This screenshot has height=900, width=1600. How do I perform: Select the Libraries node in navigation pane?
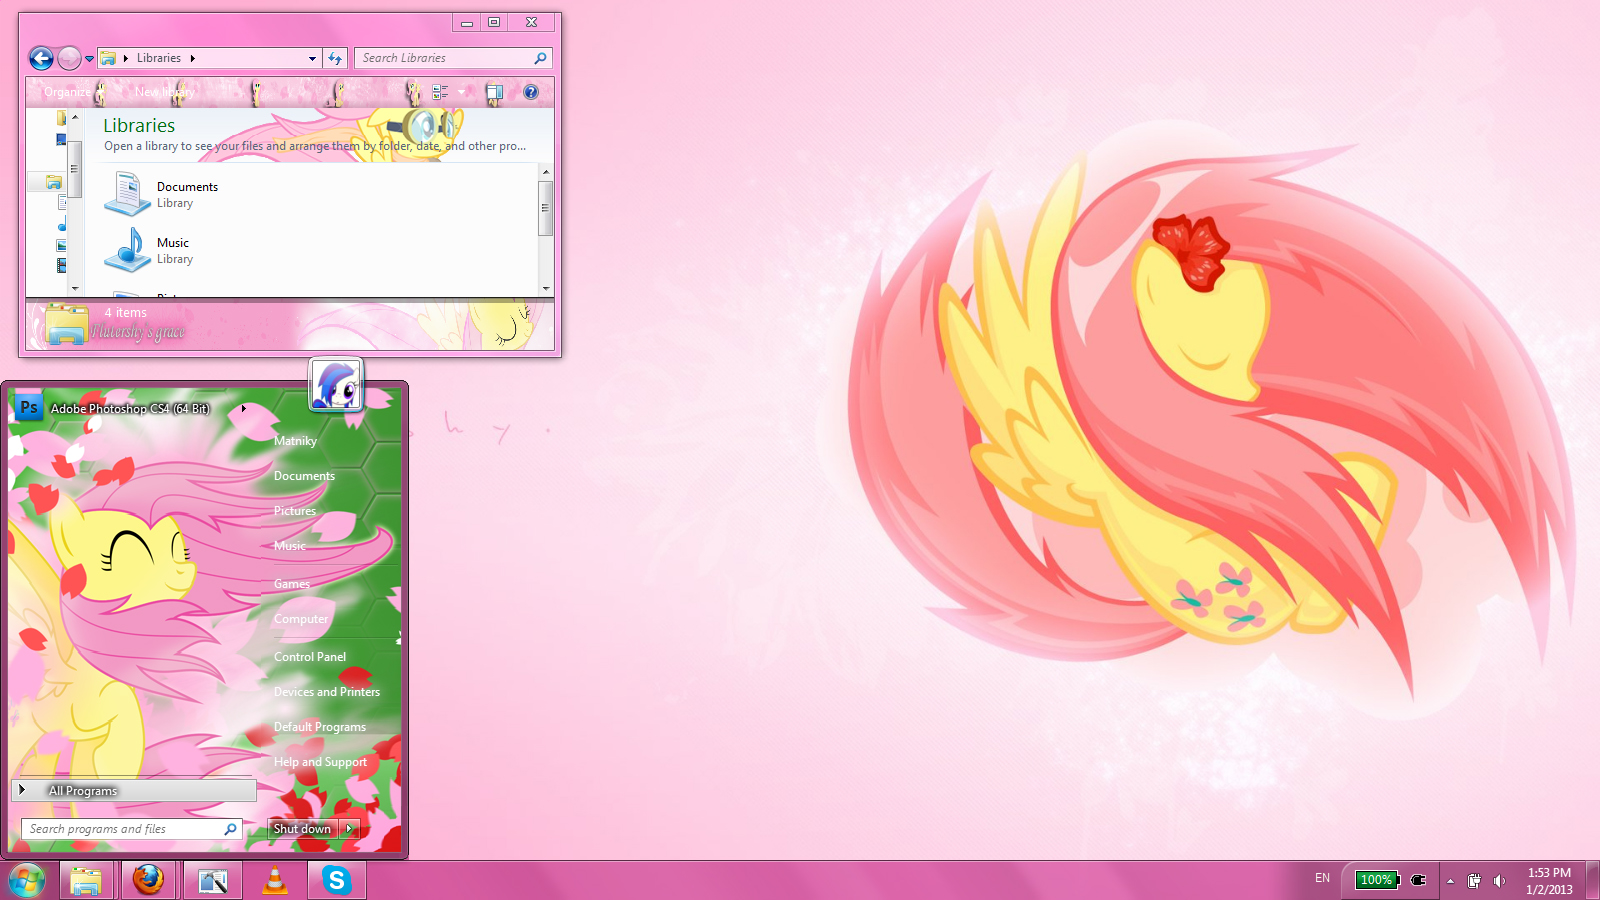tap(53, 182)
